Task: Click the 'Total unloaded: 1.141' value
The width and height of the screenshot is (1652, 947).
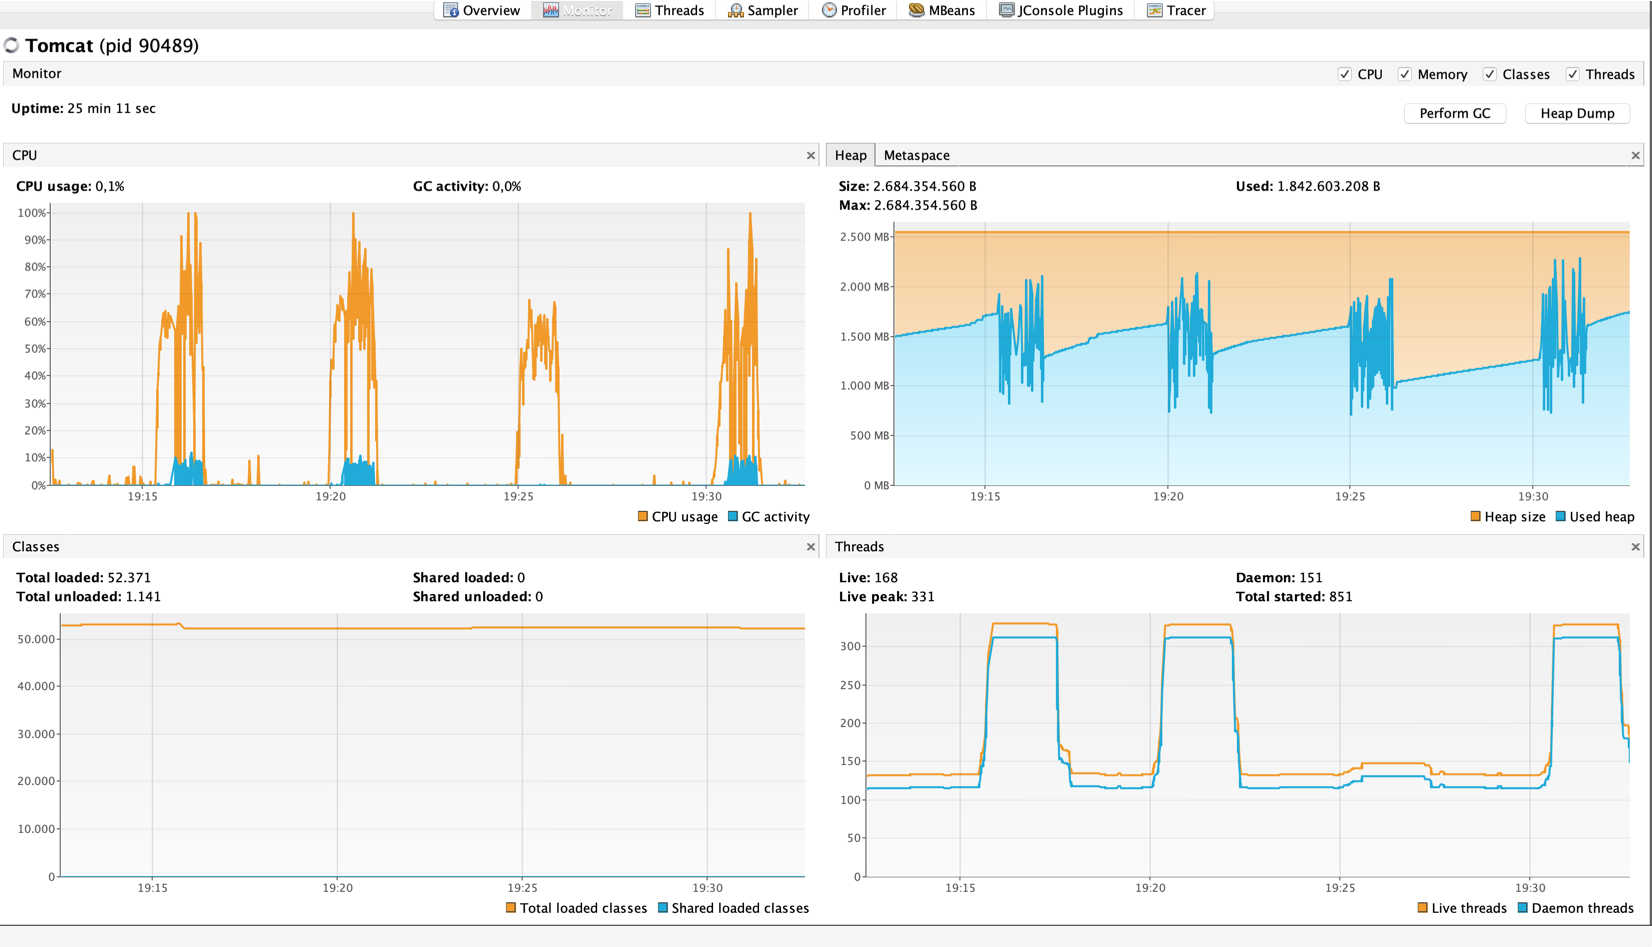Action: (x=89, y=596)
